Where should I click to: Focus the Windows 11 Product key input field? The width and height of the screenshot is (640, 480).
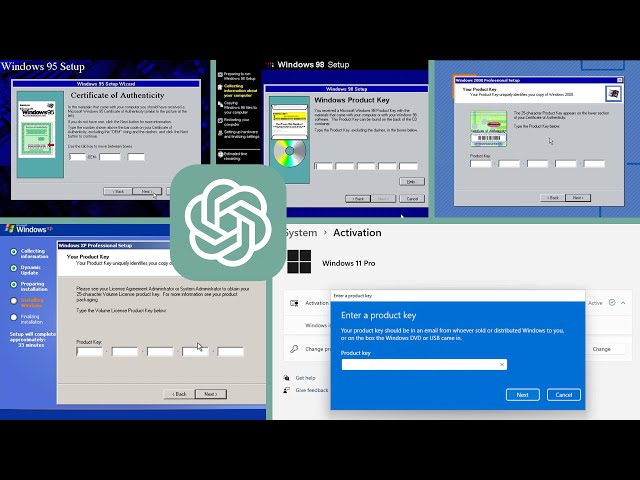point(424,364)
